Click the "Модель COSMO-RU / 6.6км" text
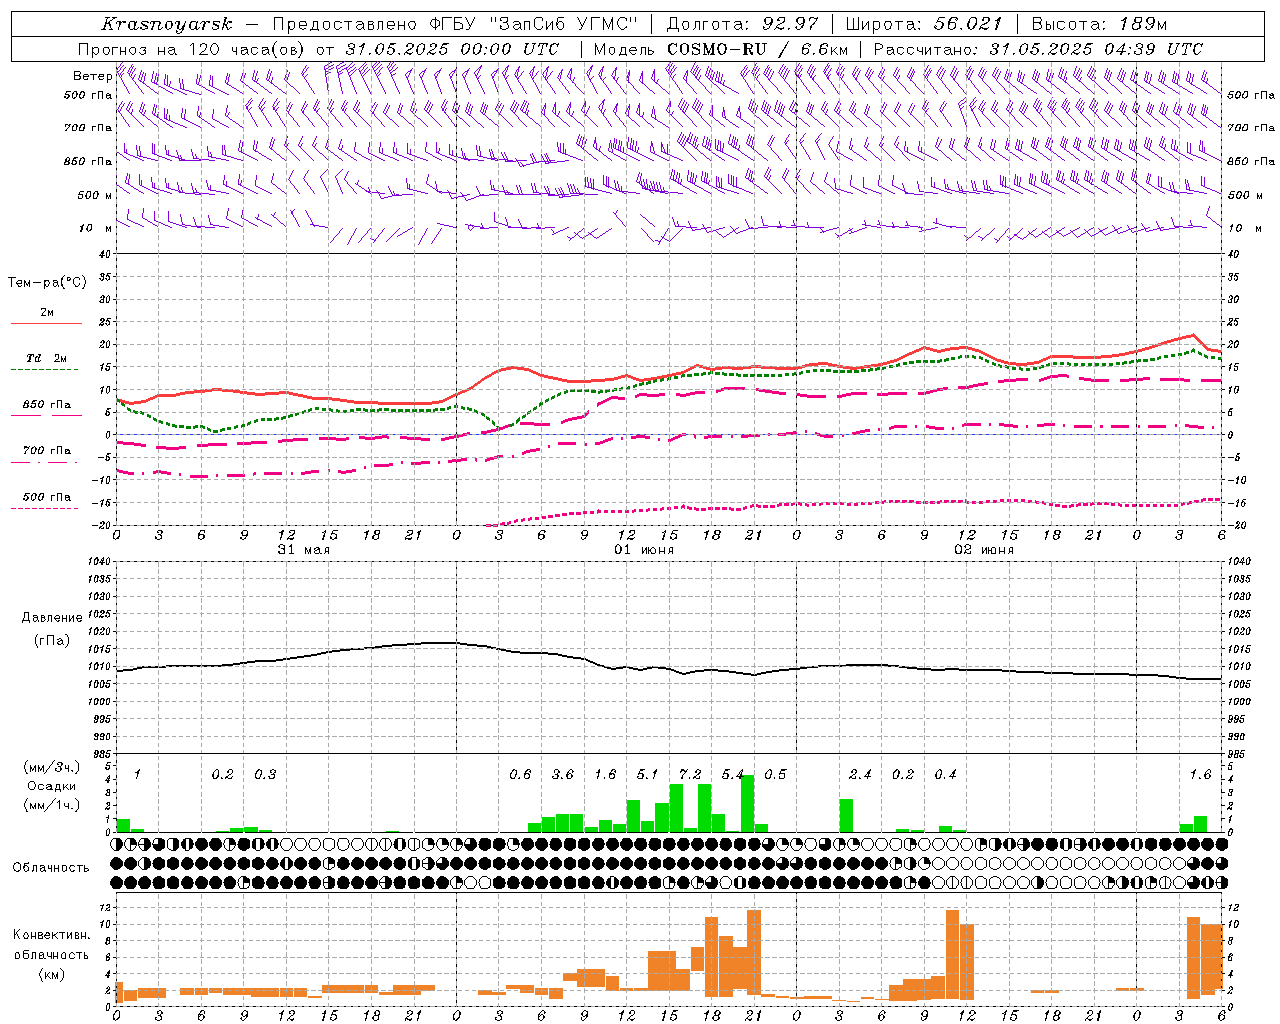The image size is (1280, 1024). point(721,49)
